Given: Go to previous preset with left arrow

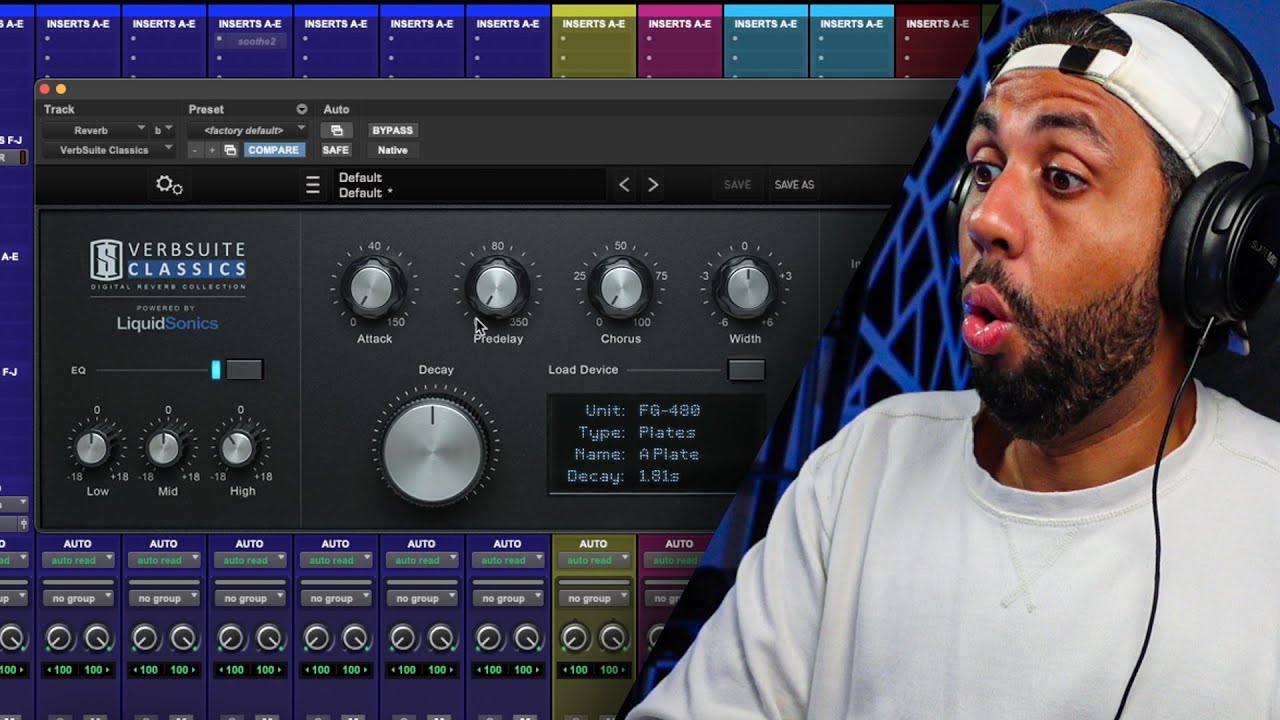Looking at the screenshot, I should click(624, 185).
